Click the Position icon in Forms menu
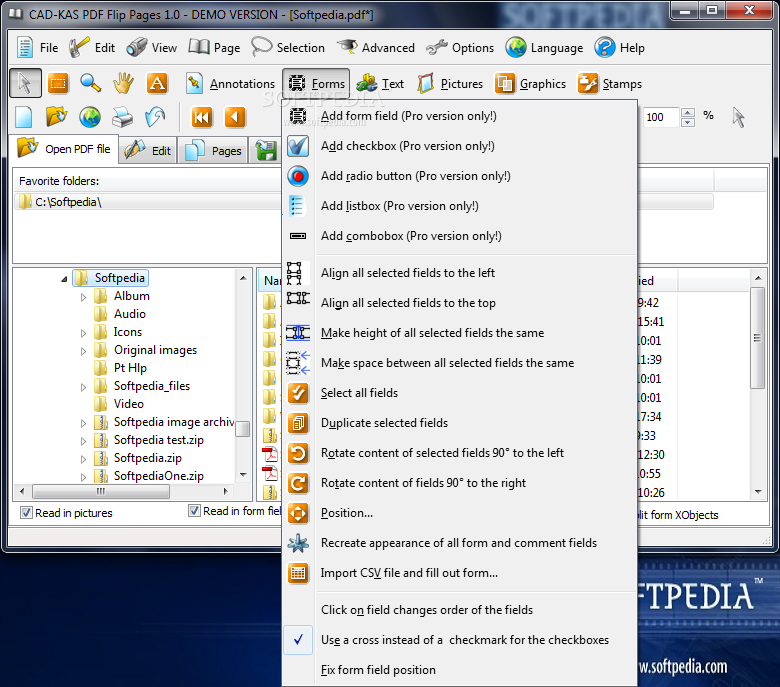 click(298, 513)
